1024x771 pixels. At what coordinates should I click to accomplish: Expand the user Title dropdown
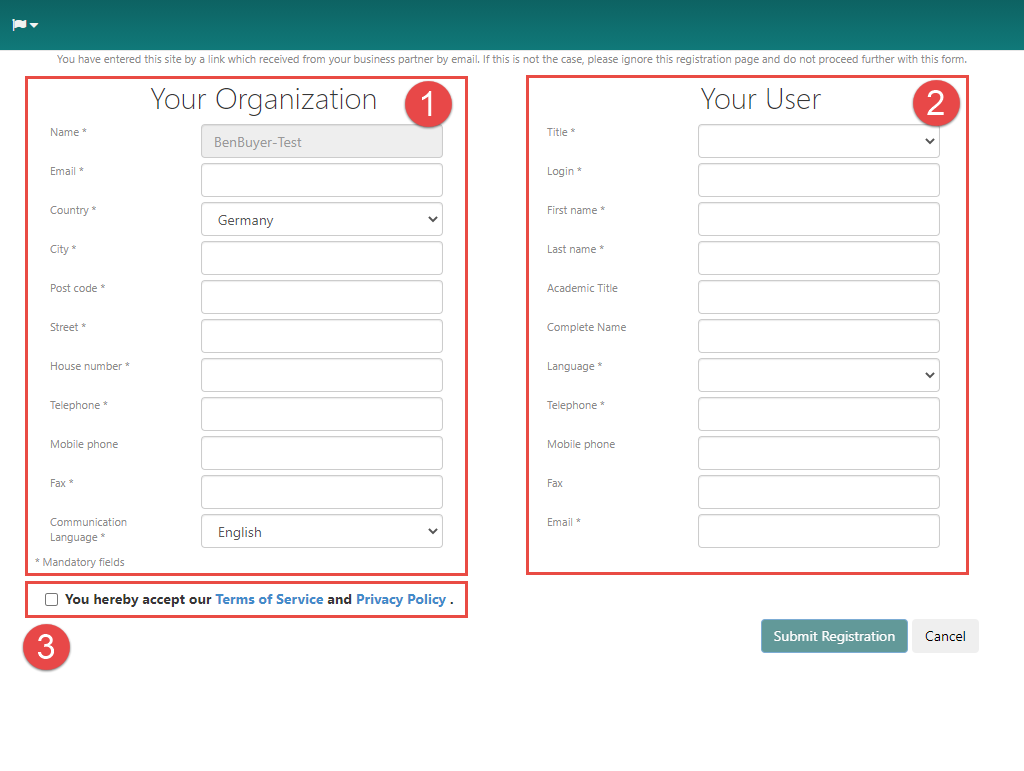pos(818,142)
